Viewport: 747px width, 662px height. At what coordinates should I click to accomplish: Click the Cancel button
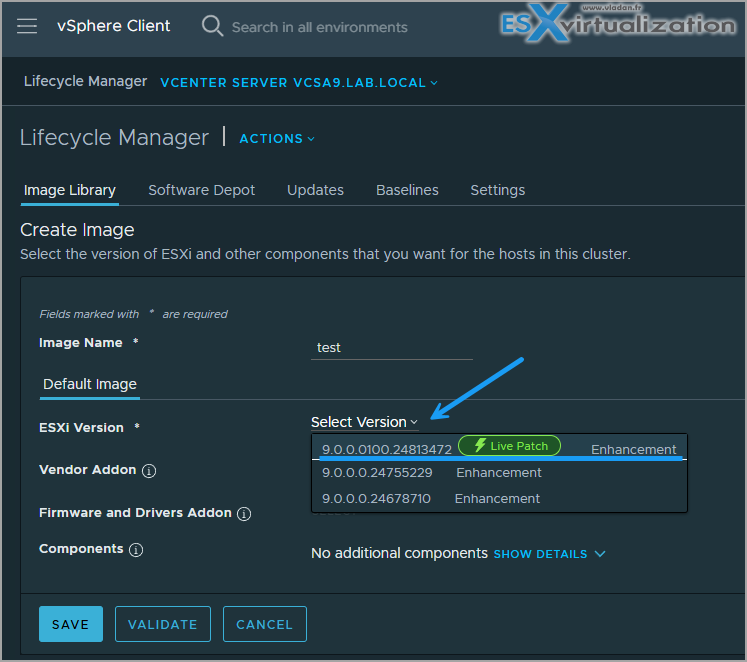265,624
